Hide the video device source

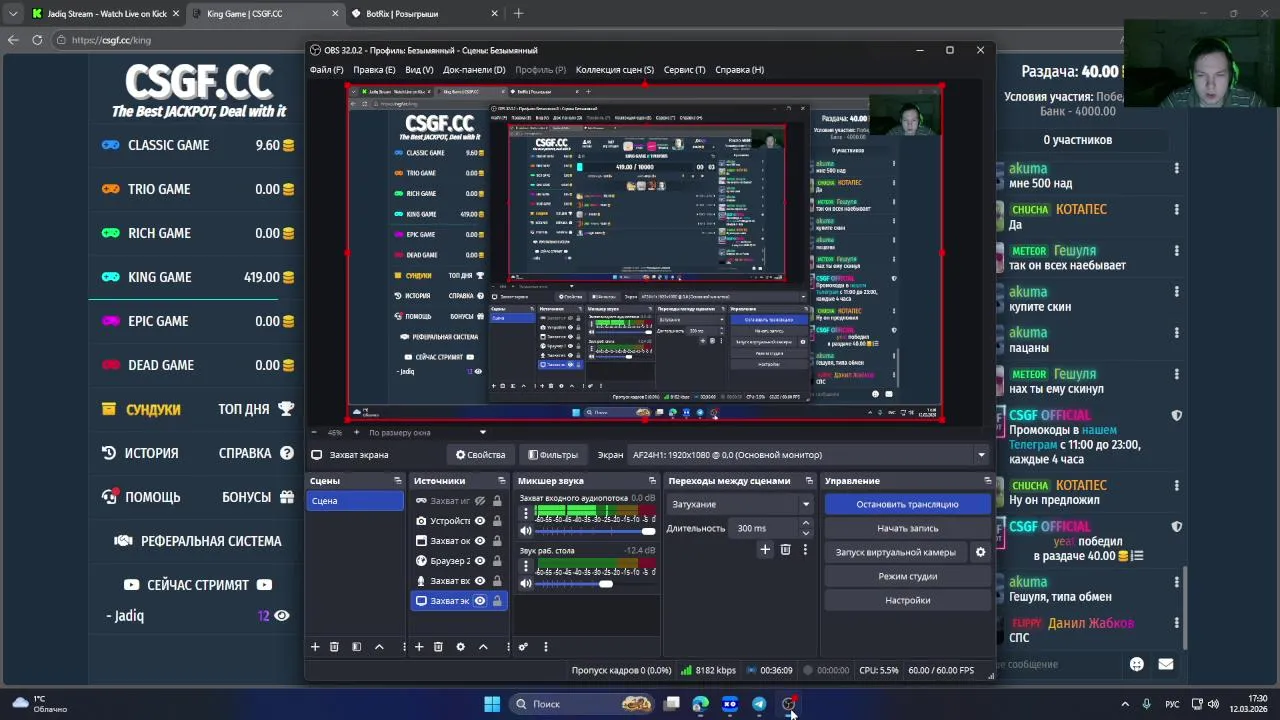point(480,521)
